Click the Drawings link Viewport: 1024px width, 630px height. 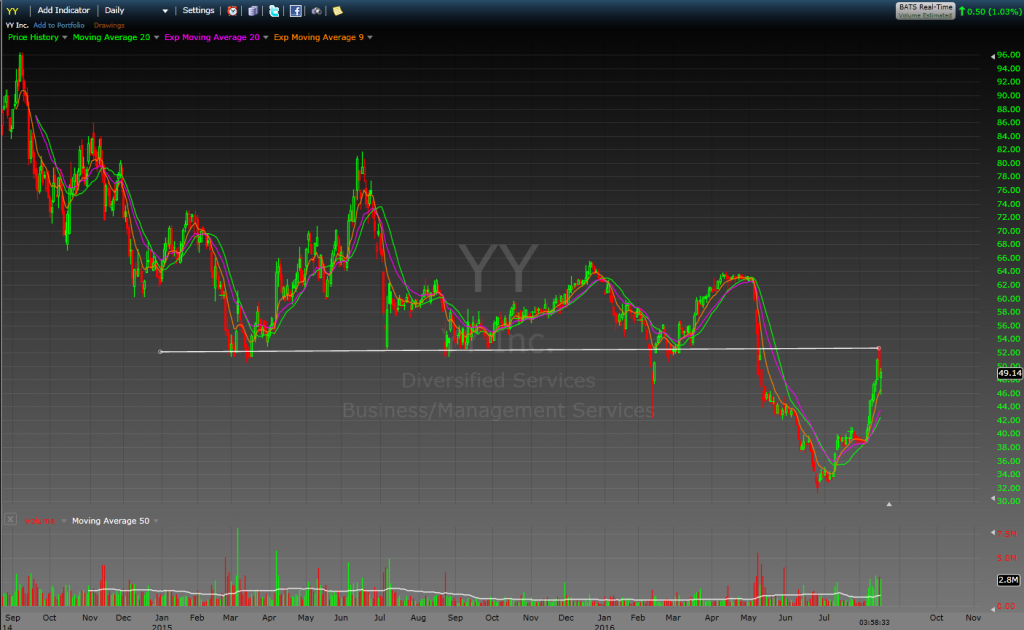pyautogui.click(x=108, y=23)
